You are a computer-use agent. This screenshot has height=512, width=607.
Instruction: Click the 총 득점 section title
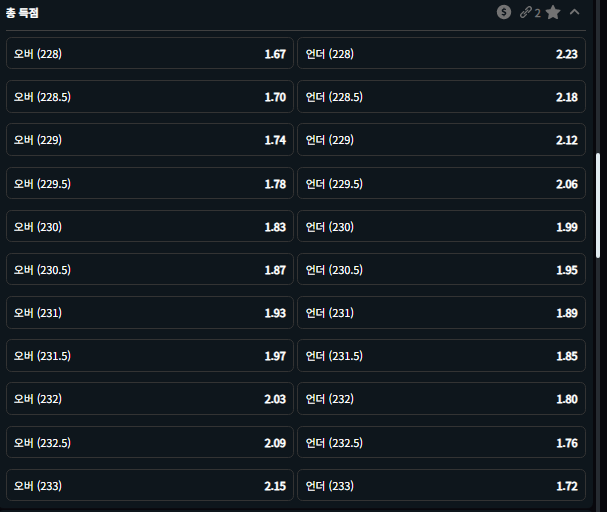point(23,13)
